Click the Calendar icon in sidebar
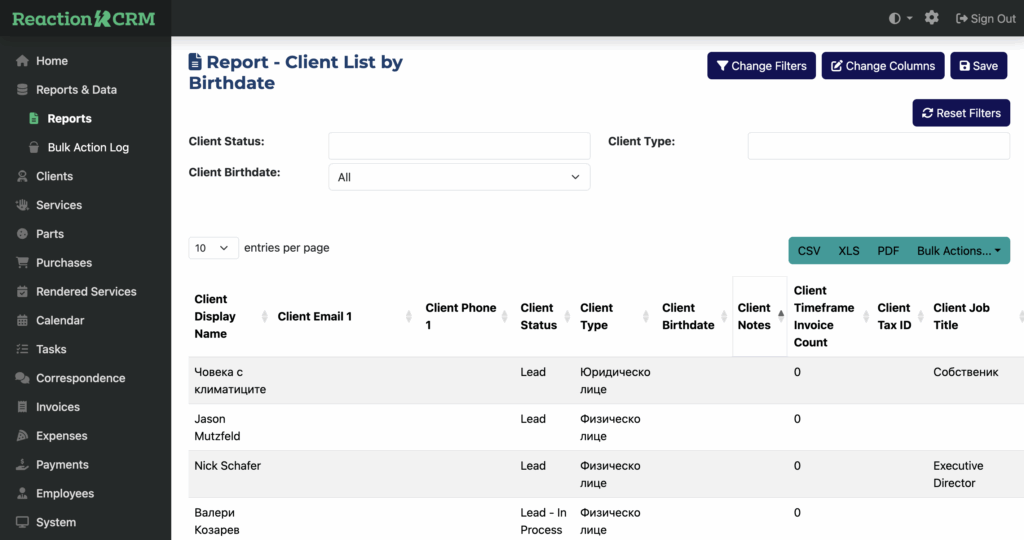 [x=23, y=321]
